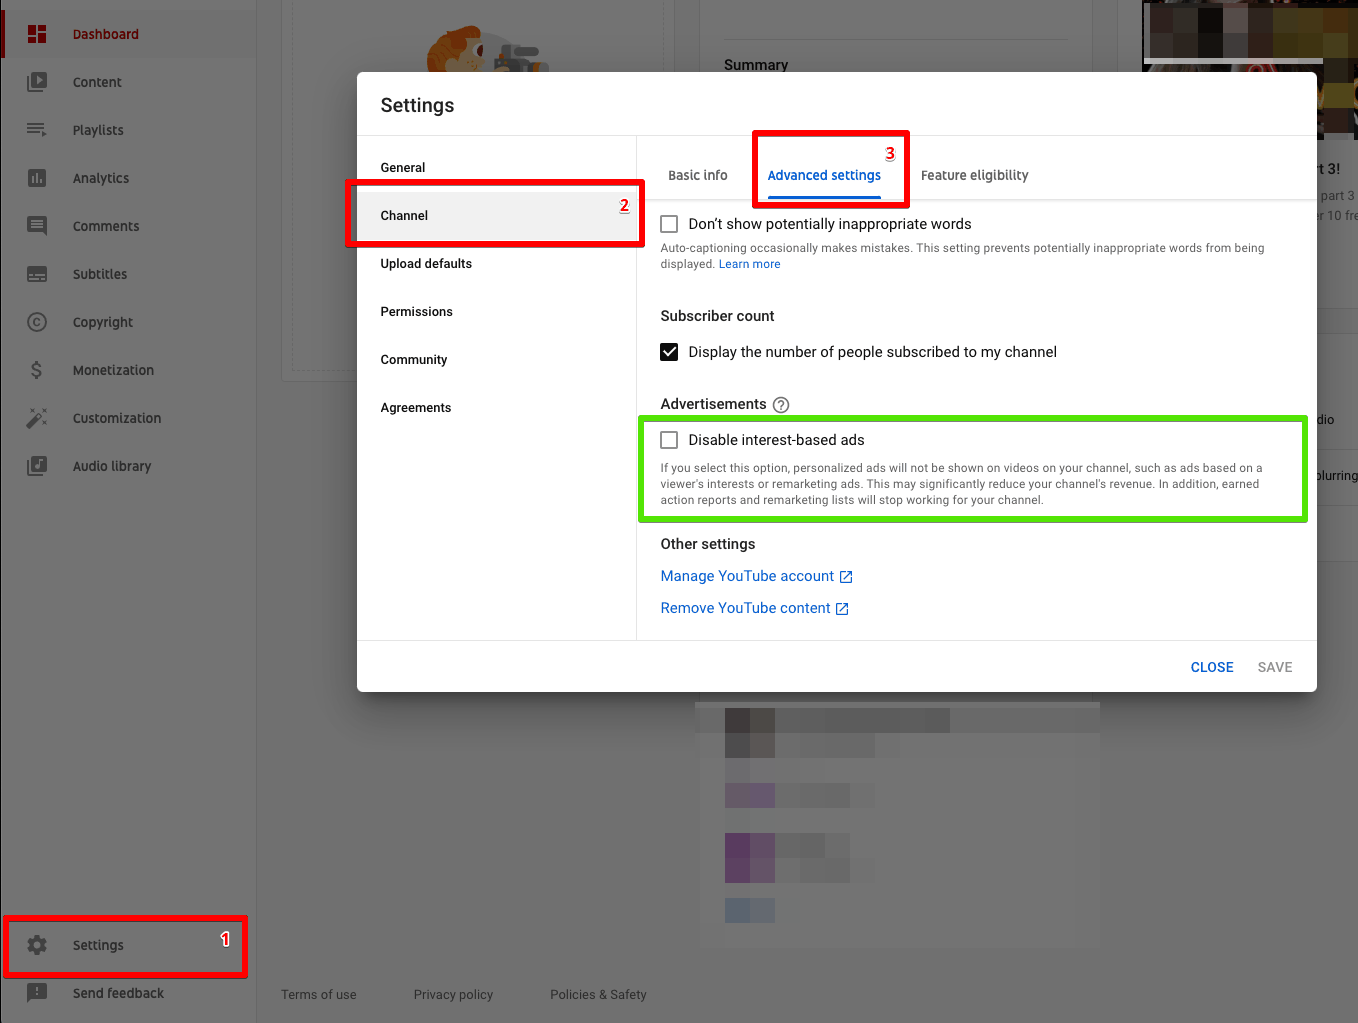Click Analytics label in sidebar
This screenshot has height=1023, width=1358.
click(101, 178)
